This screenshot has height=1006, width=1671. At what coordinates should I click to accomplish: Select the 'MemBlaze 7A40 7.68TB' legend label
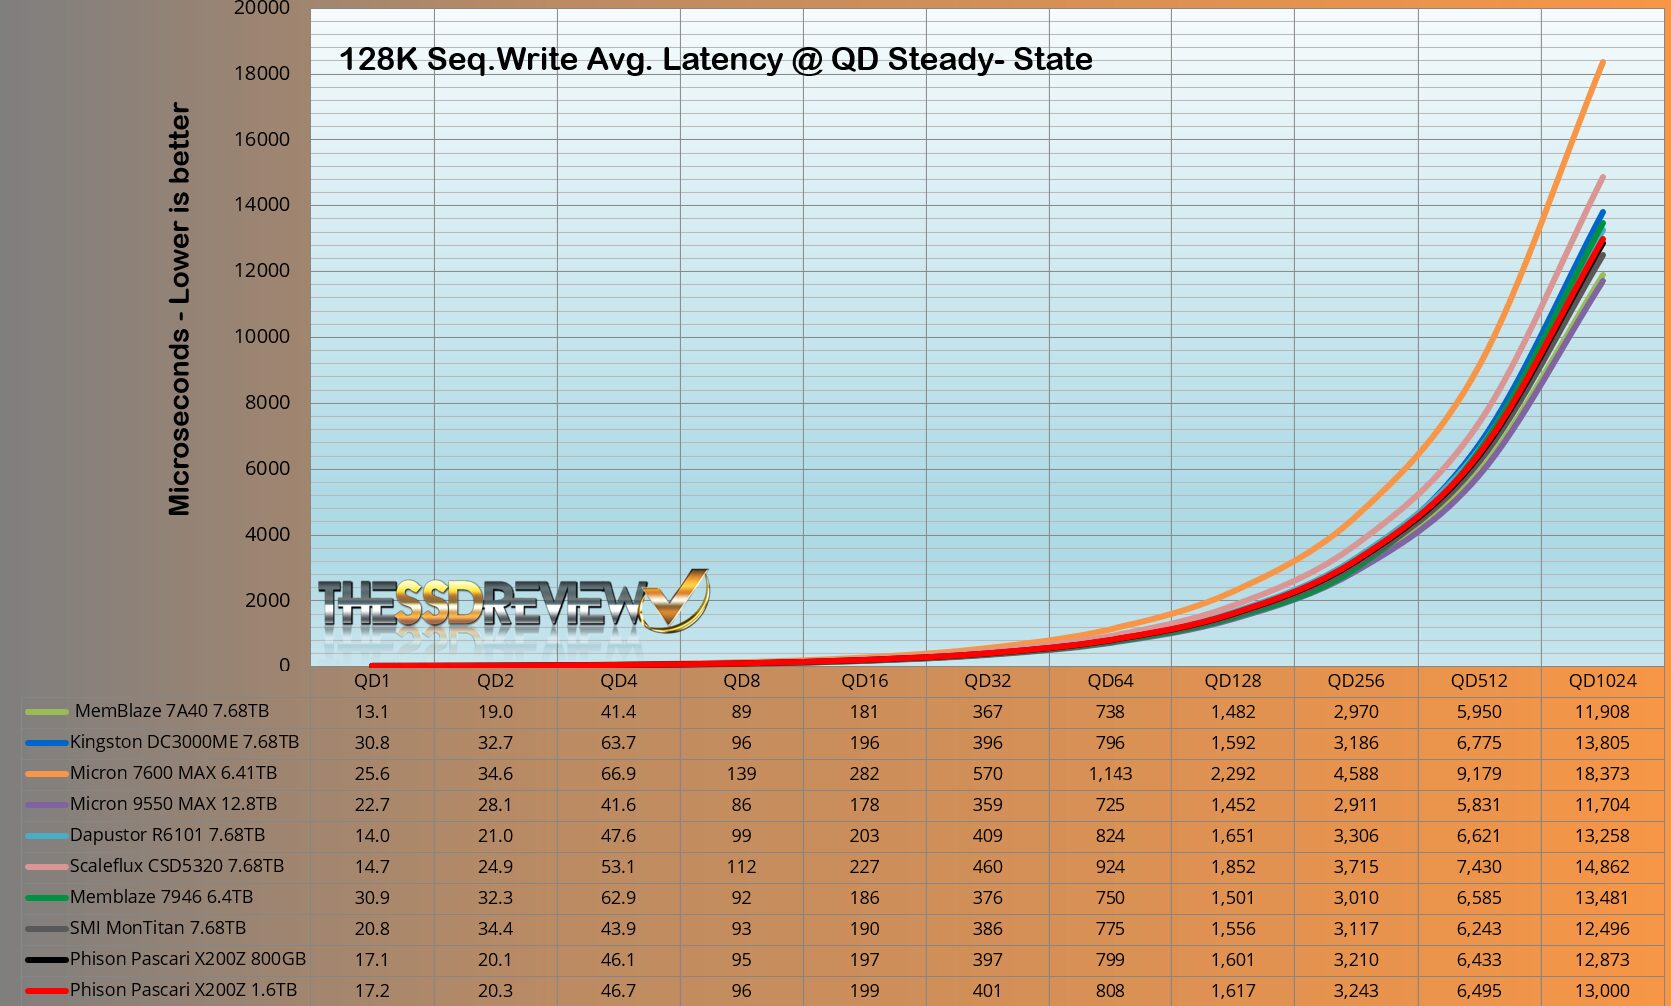[x=172, y=711]
